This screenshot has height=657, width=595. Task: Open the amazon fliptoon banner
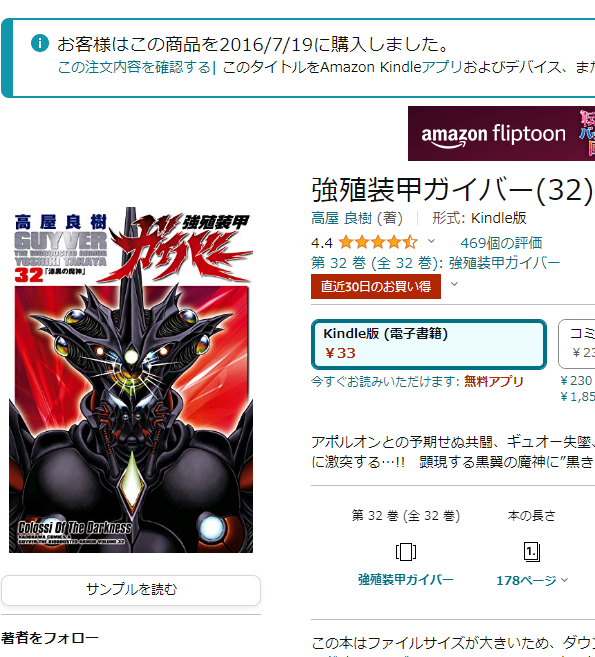[x=501, y=133]
